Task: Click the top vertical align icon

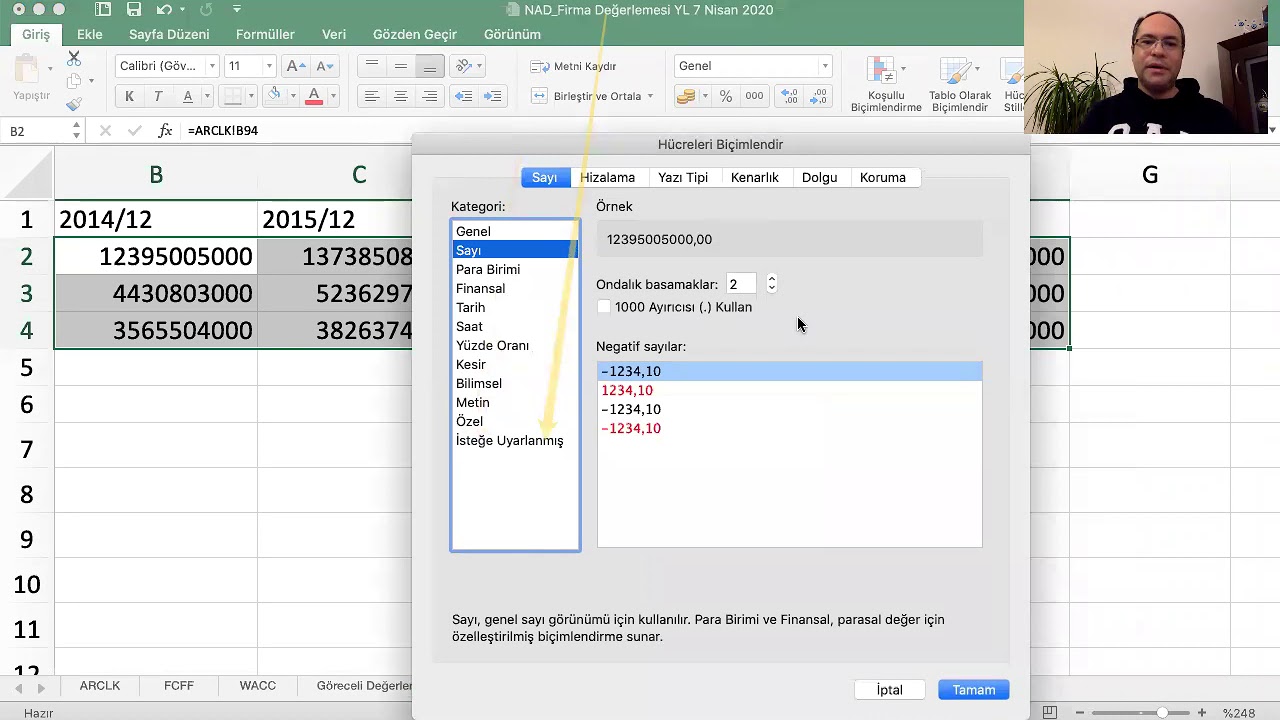Action: pyautogui.click(x=372, y=66)
